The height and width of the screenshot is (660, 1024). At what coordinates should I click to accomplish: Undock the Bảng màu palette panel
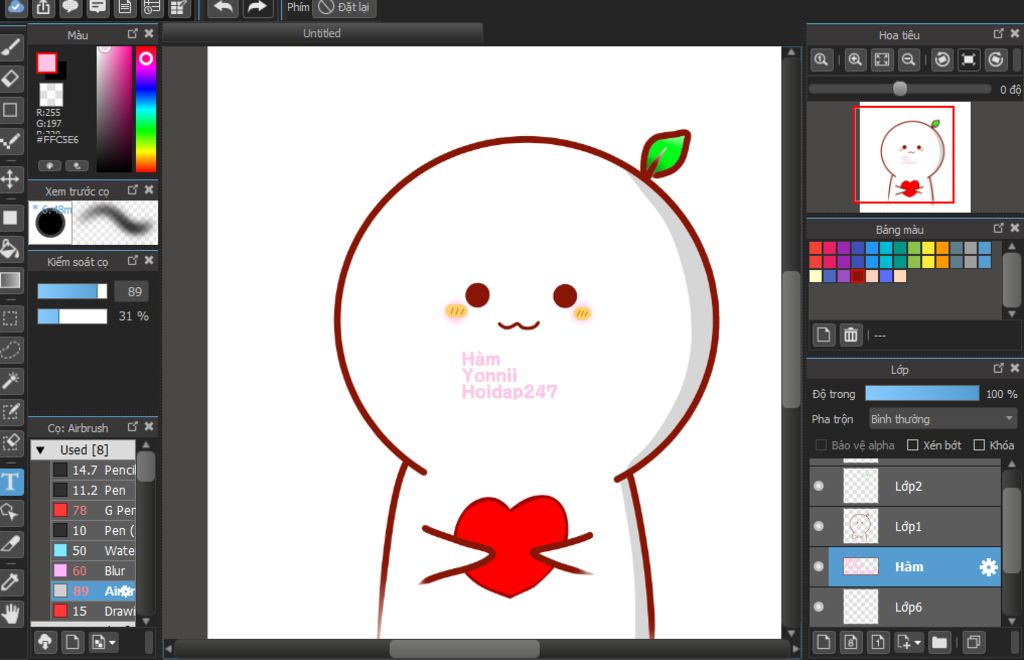click(x=999, y=228)
